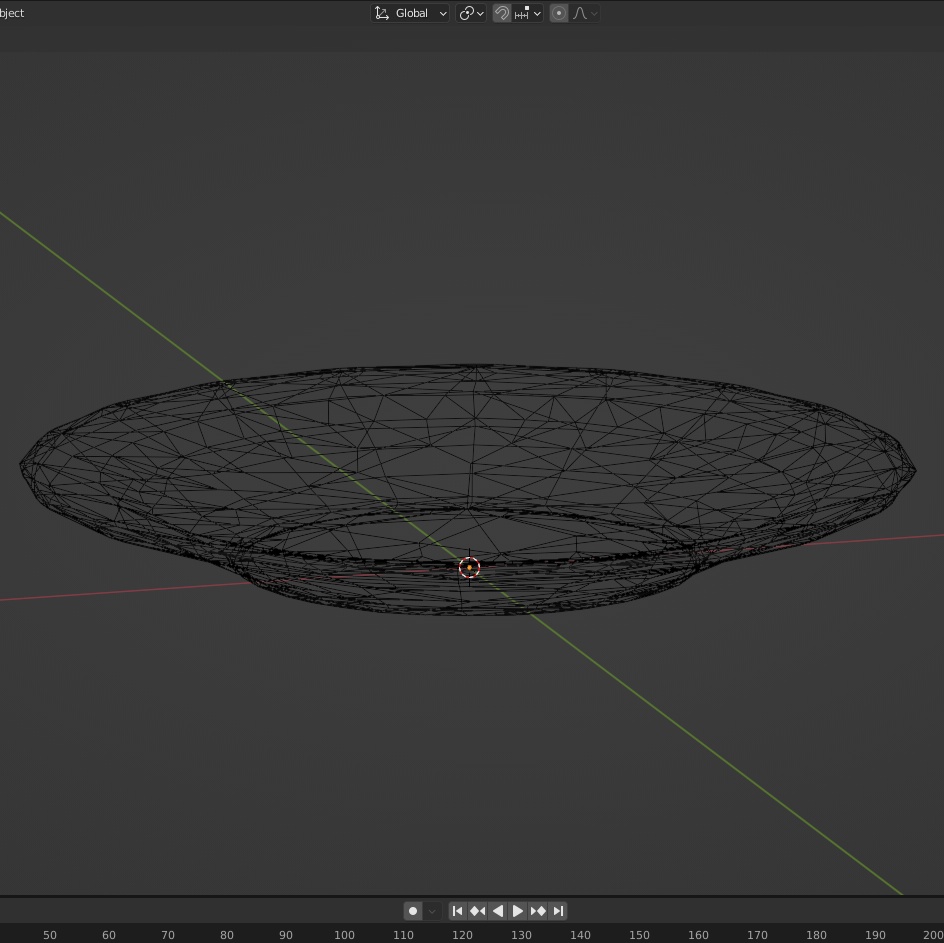Expand the auto keyframing options arrow
The width and height of the screenshot is (944, 943).
pyautogui.click(x=432, y=911)
